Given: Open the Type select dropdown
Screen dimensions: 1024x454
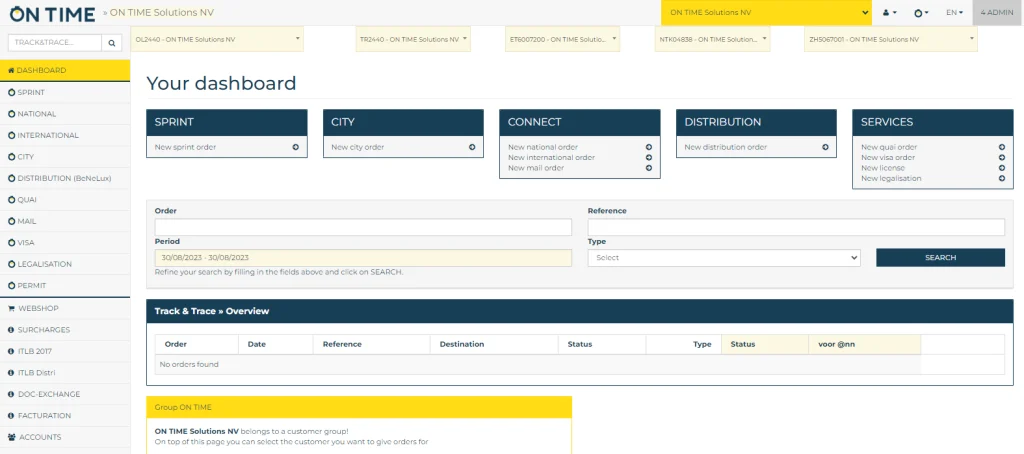Looking at the screenshot, I should coord(724,257).
